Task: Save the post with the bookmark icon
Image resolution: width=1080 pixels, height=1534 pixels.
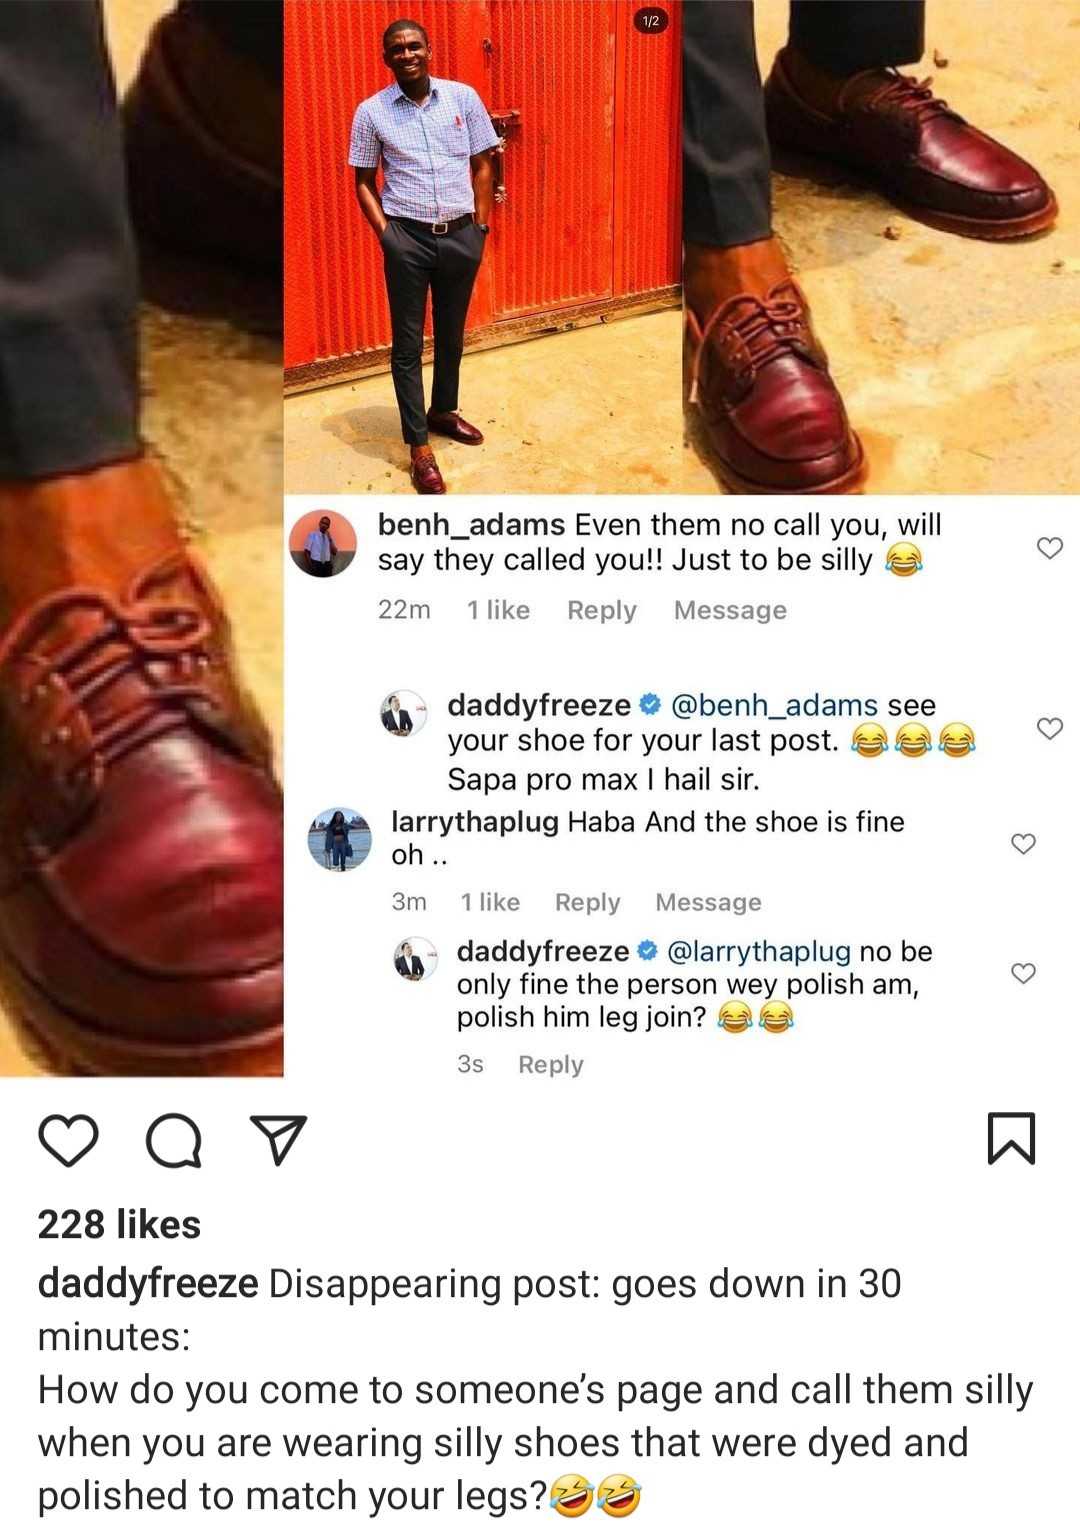Action: 1011,1139
